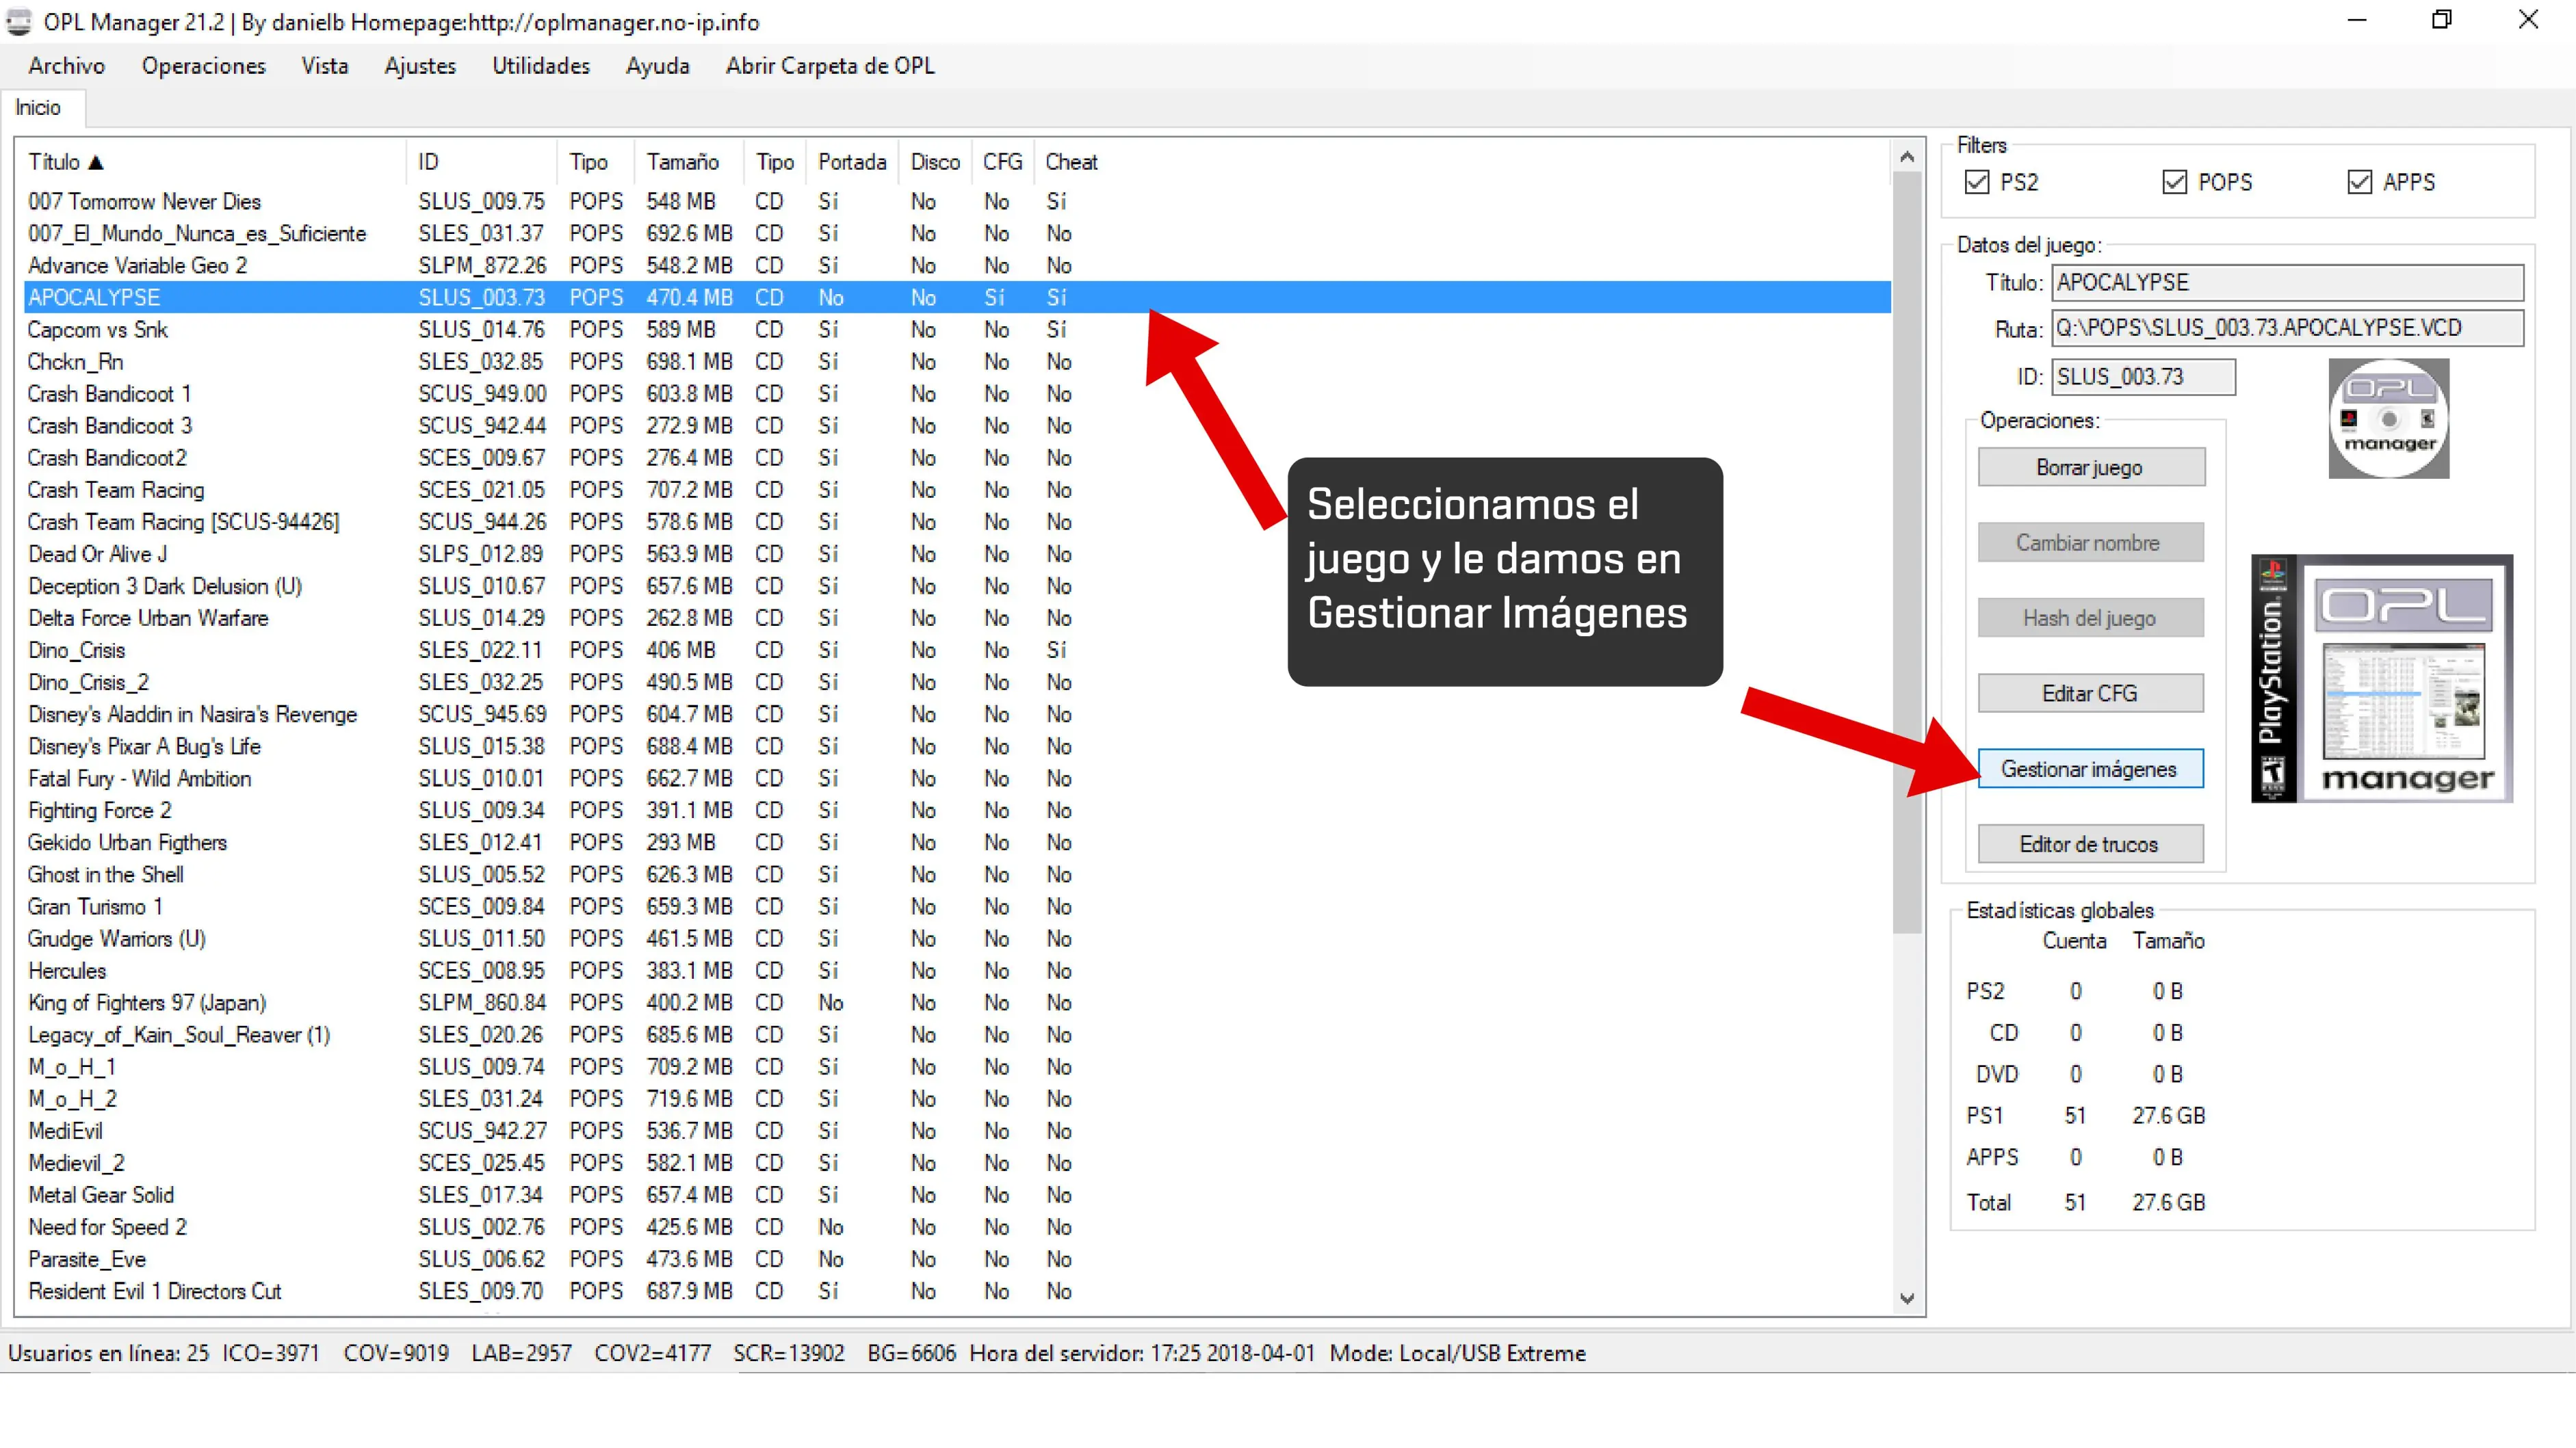Toggle the PS2 filter checkbox
Screen dimensions: 2576x1448
pos(1977,182)
